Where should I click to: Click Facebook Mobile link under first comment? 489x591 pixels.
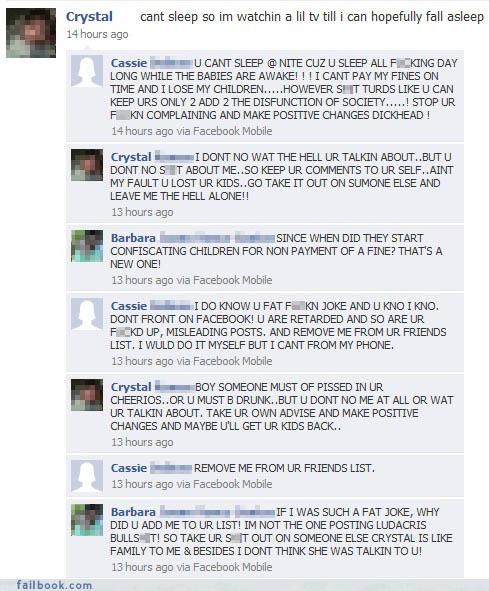click(x=232, y=131)
